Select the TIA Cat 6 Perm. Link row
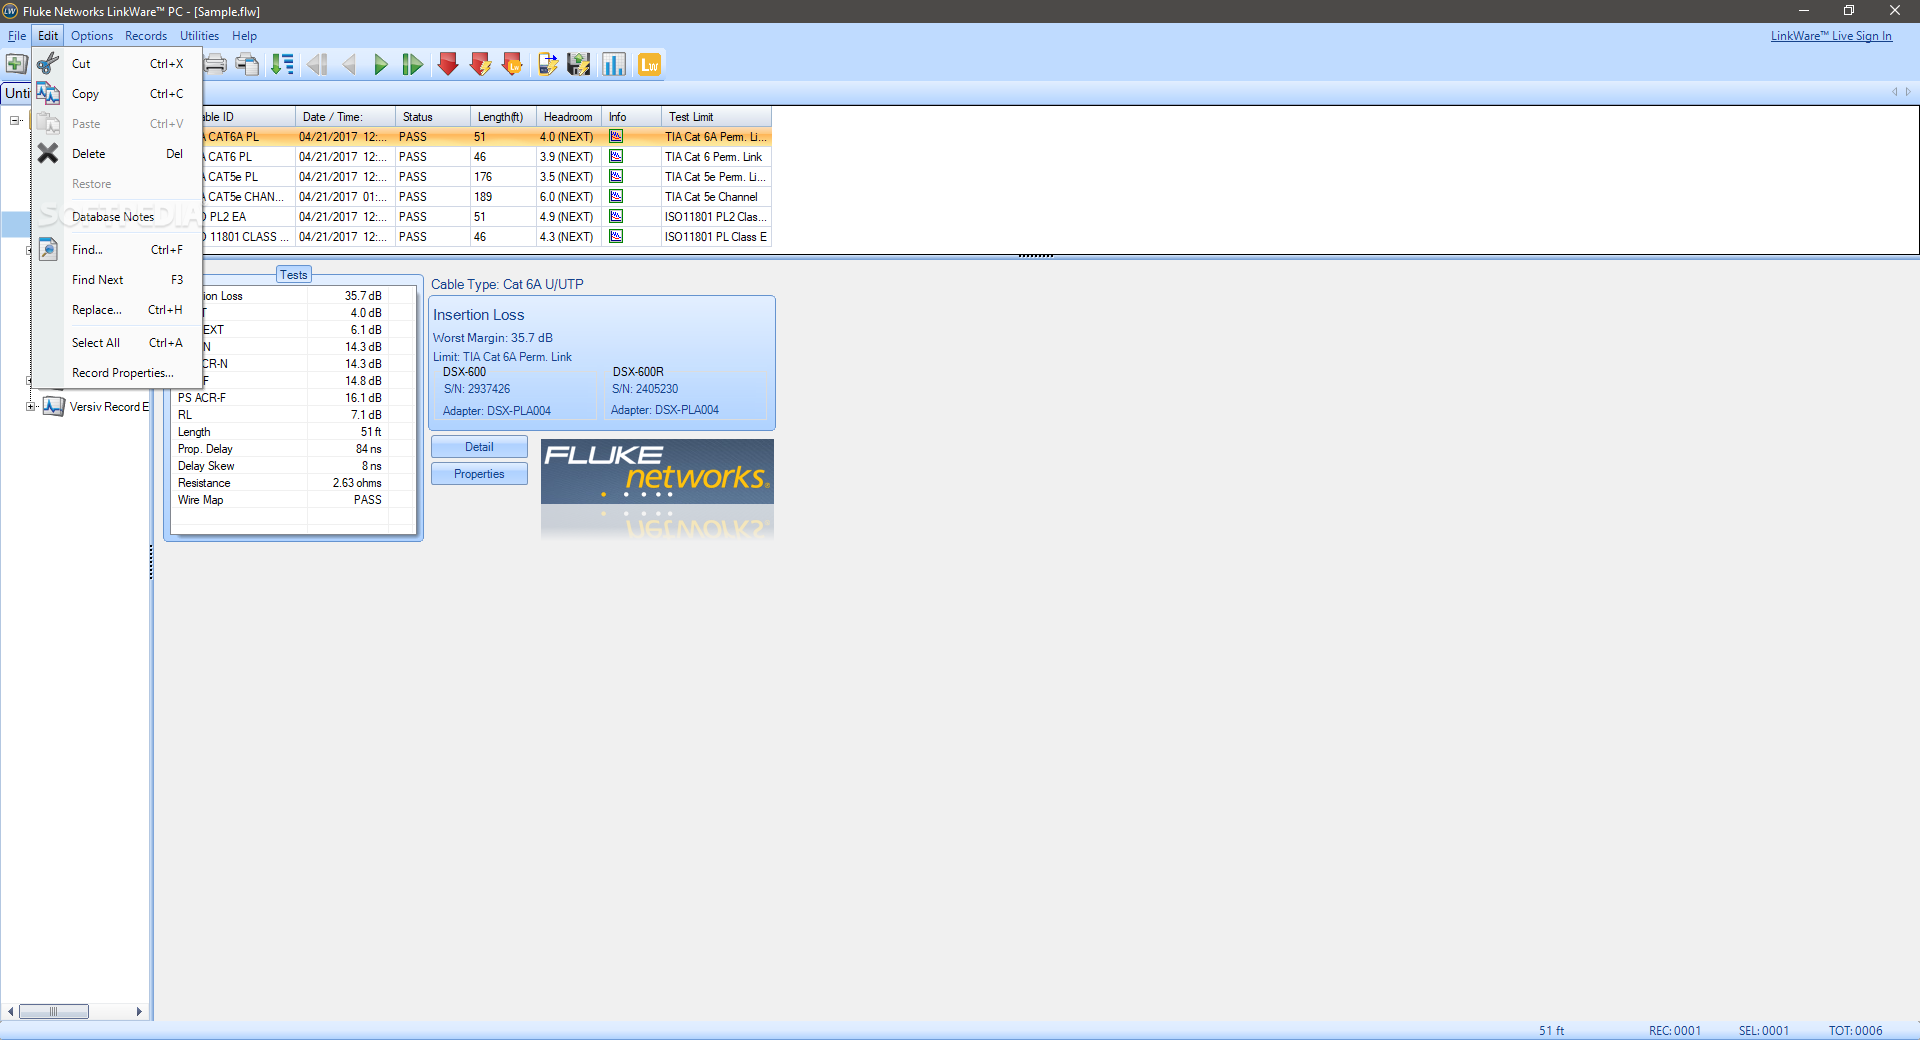The image size is (1920, 1040). pos(485,157)
